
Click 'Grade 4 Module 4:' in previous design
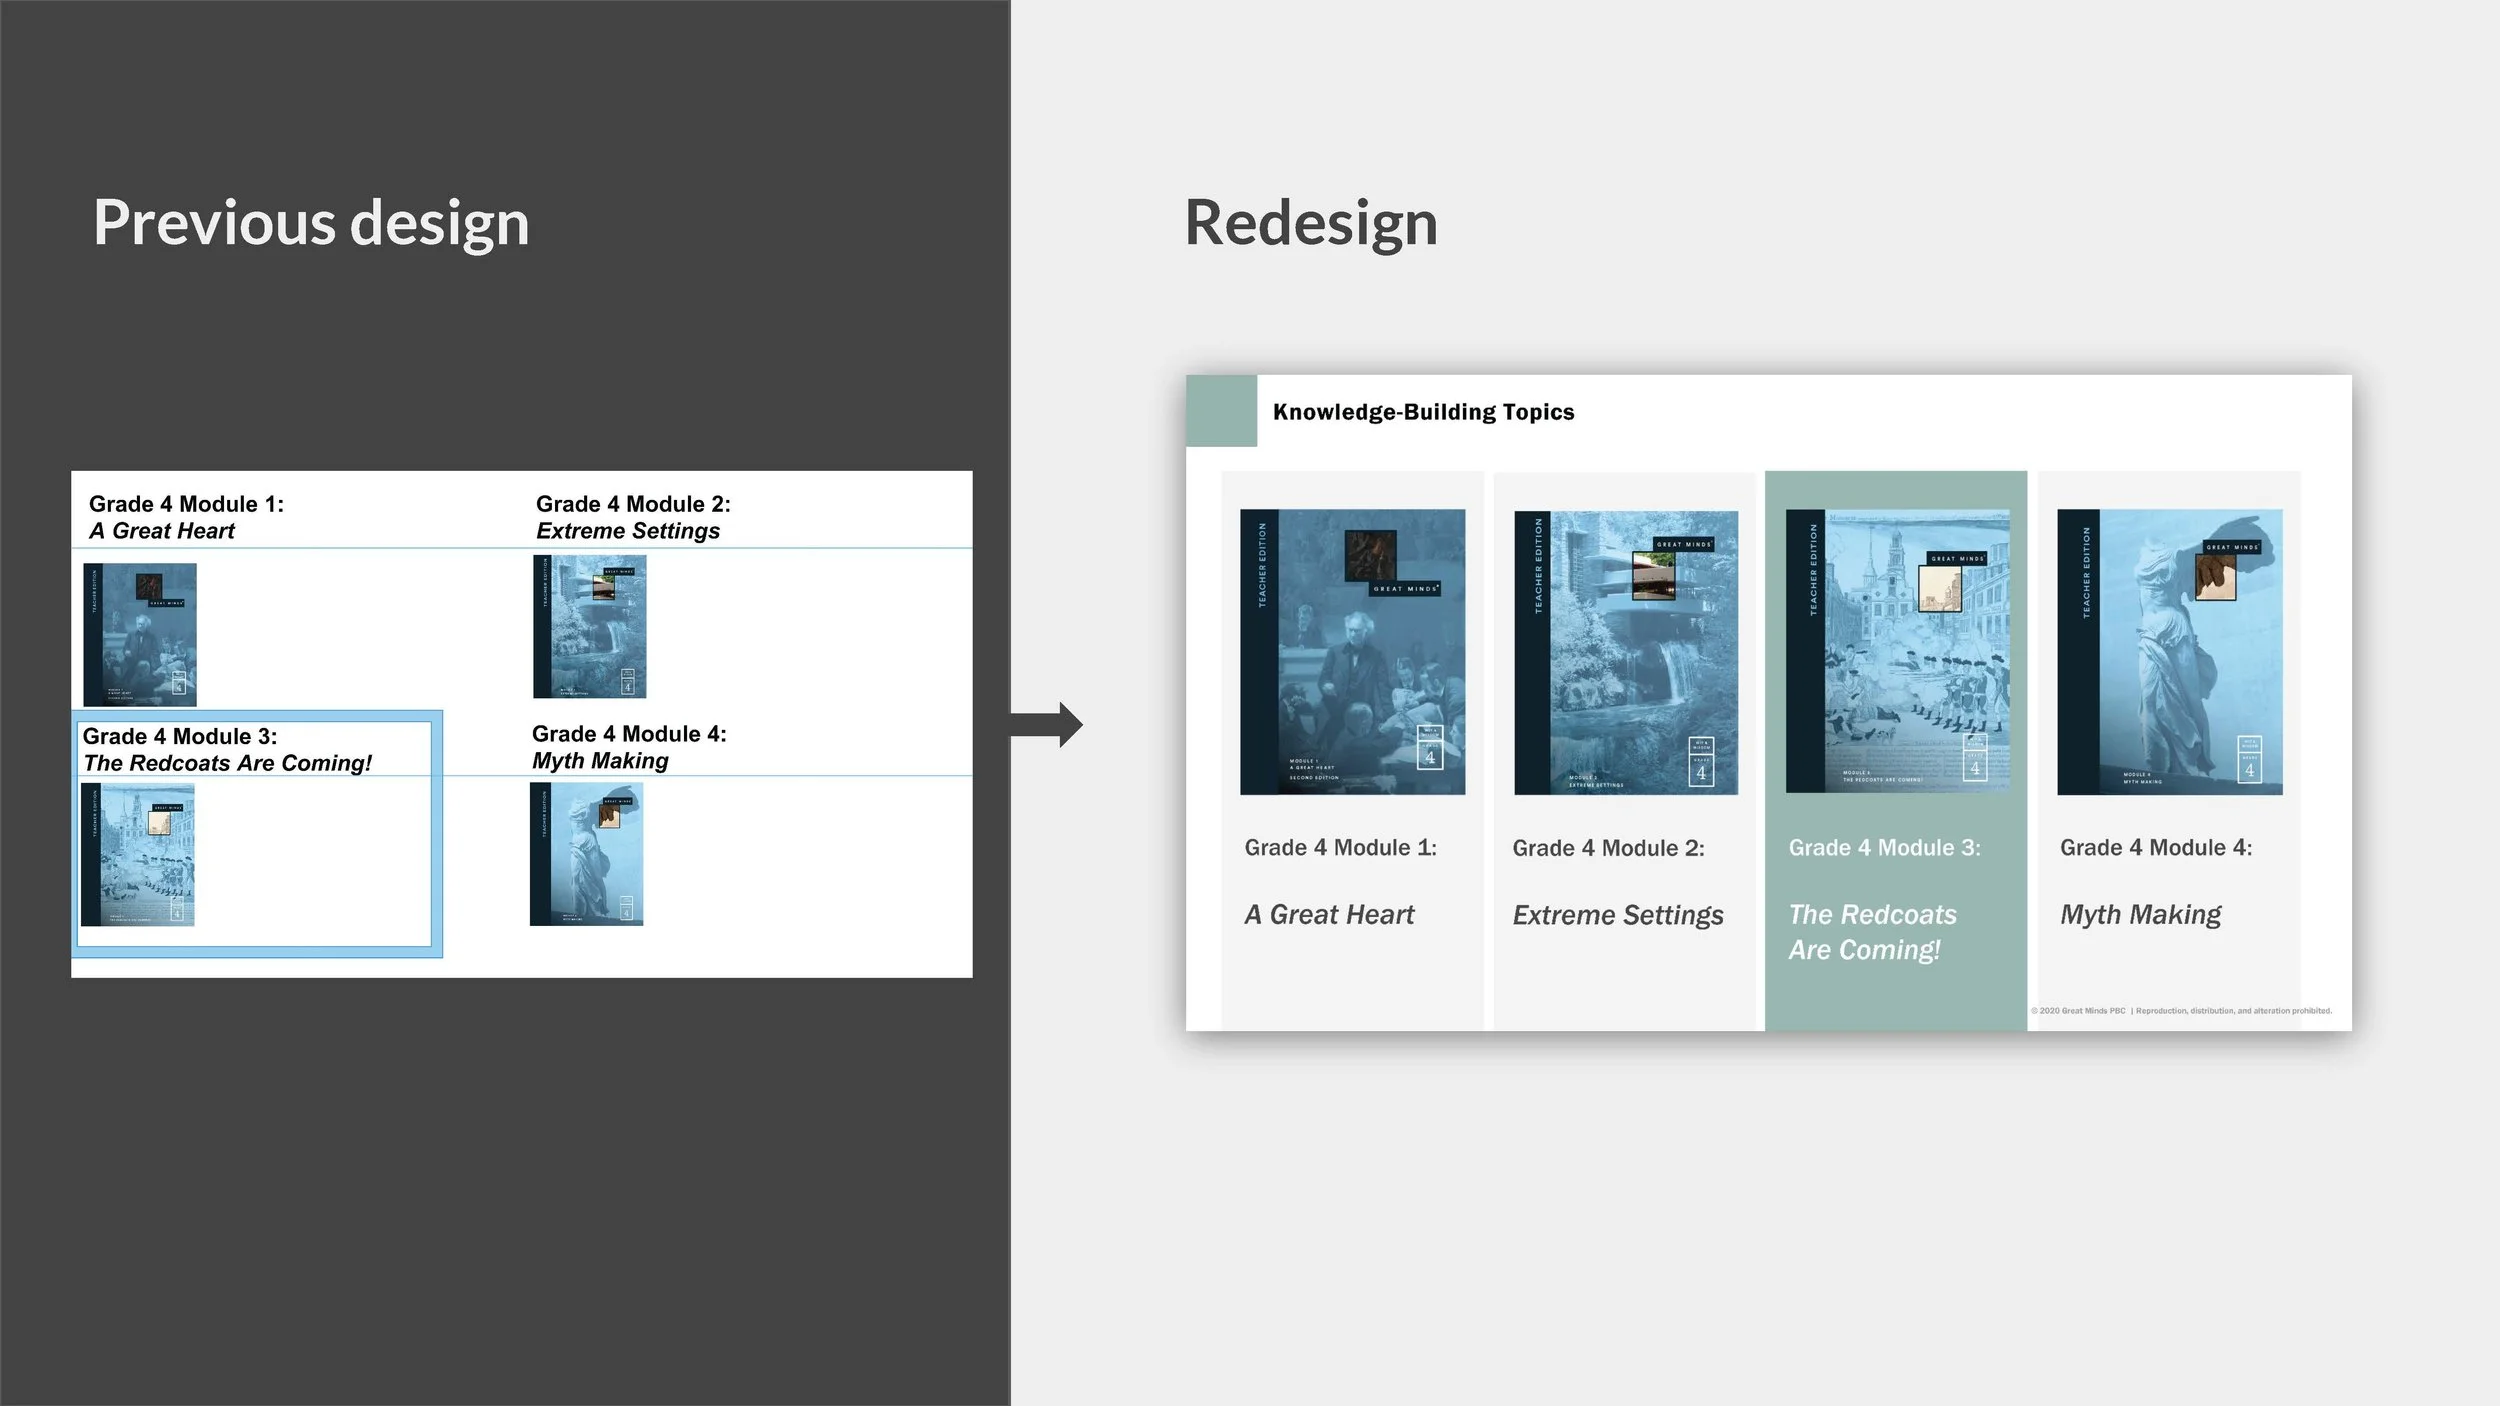pos(629,734)
